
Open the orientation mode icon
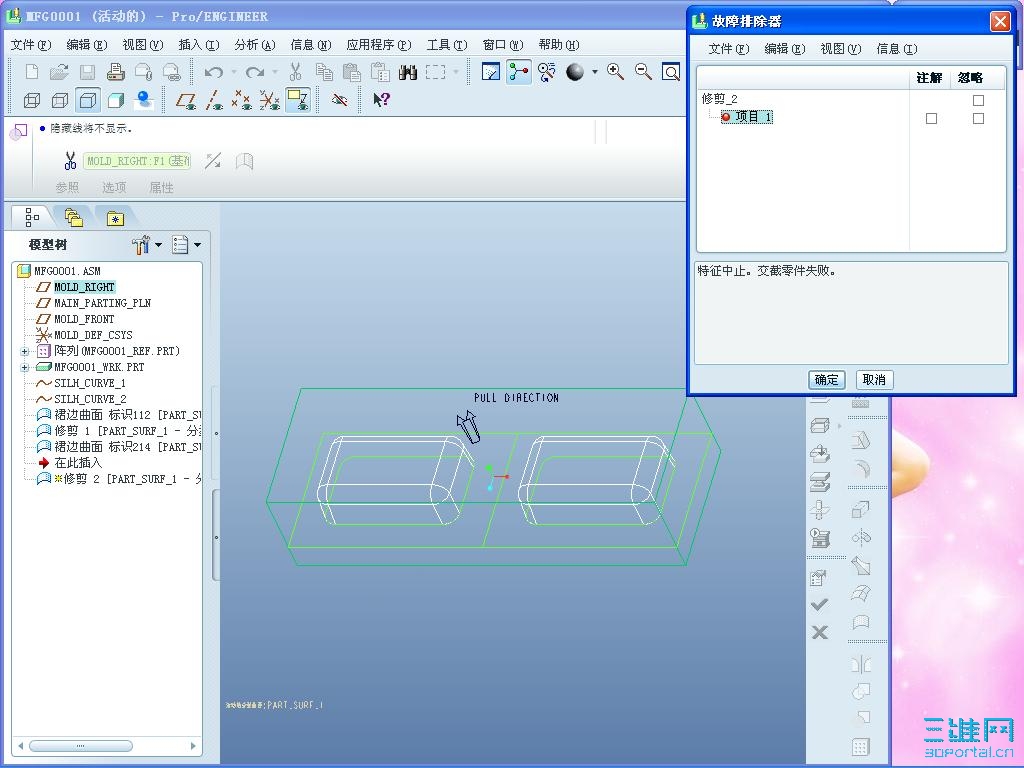point(547,71)
